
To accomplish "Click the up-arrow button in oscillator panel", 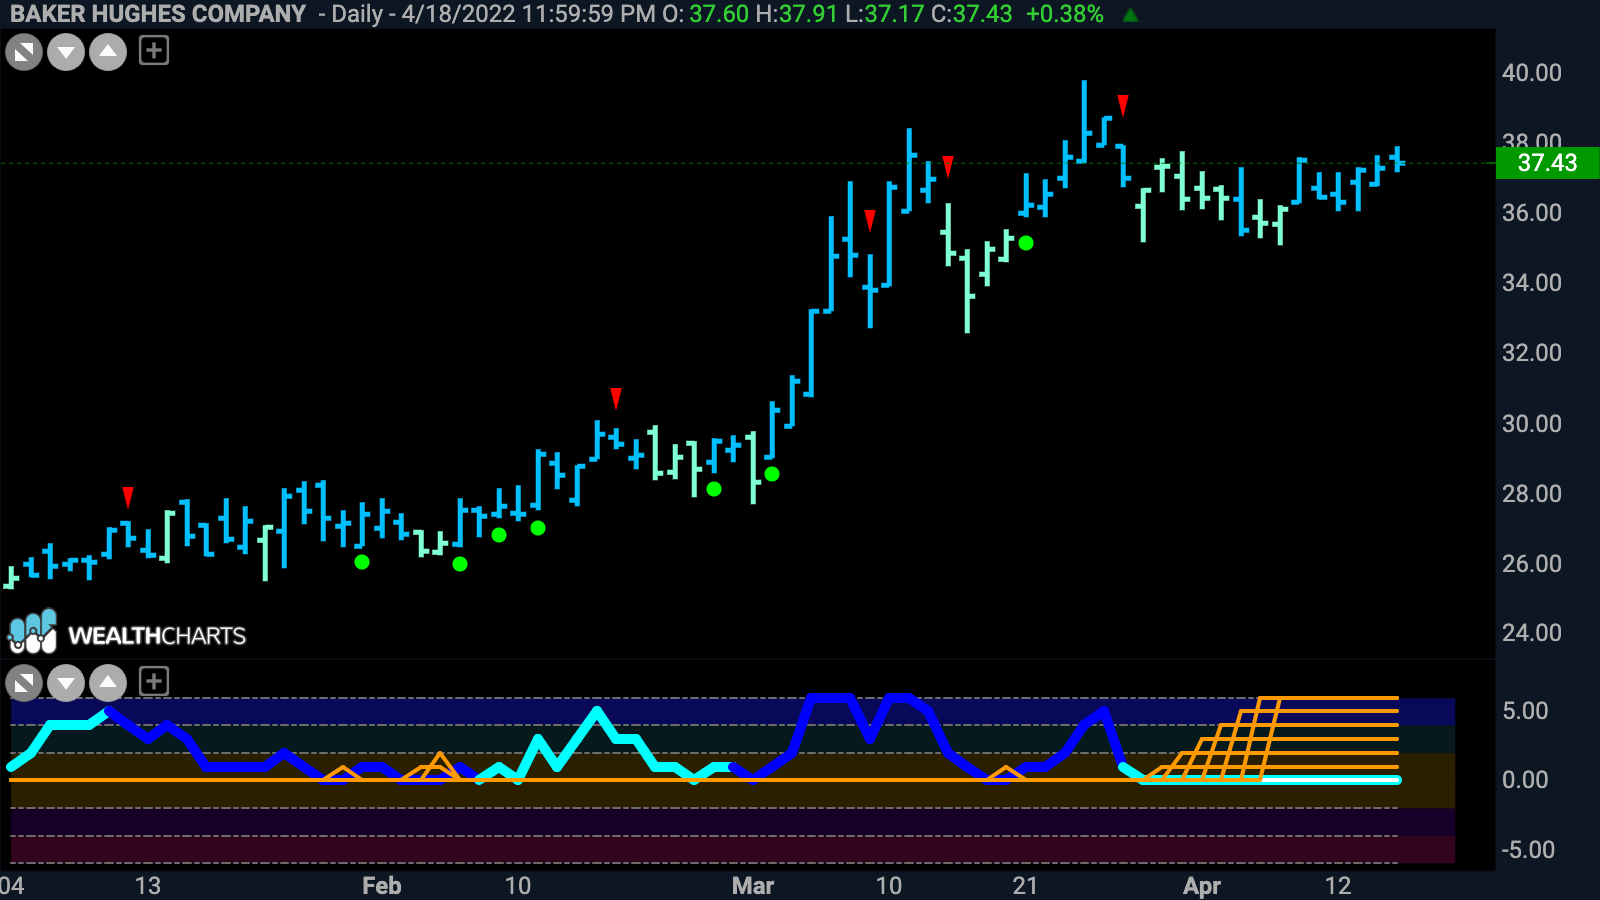I will [108, 684].
